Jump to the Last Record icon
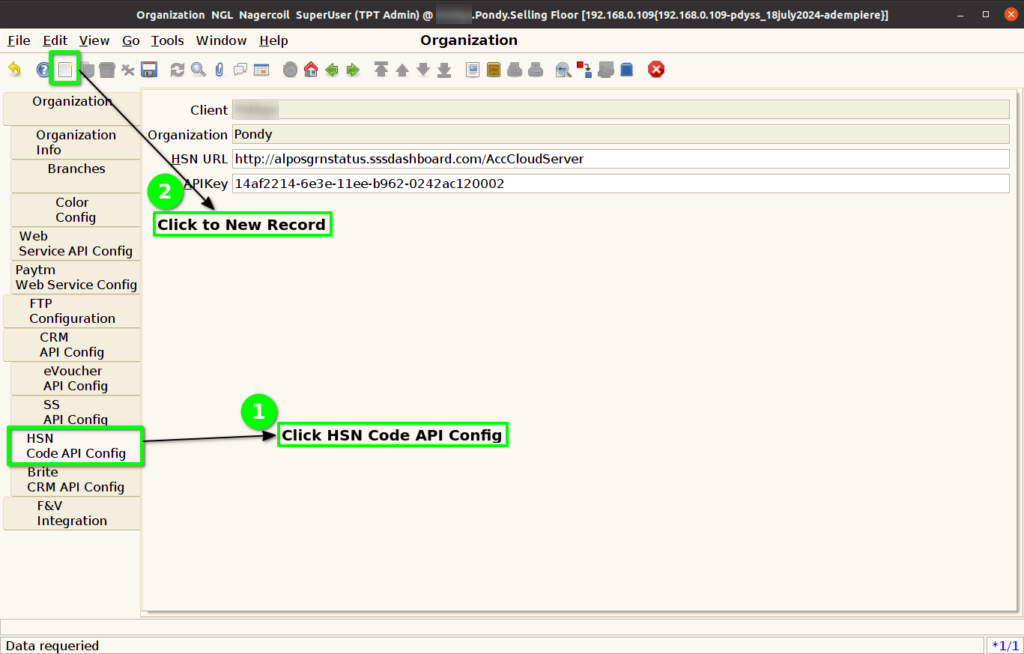This screenshot has height=654, width=1024. click(444, 69)
